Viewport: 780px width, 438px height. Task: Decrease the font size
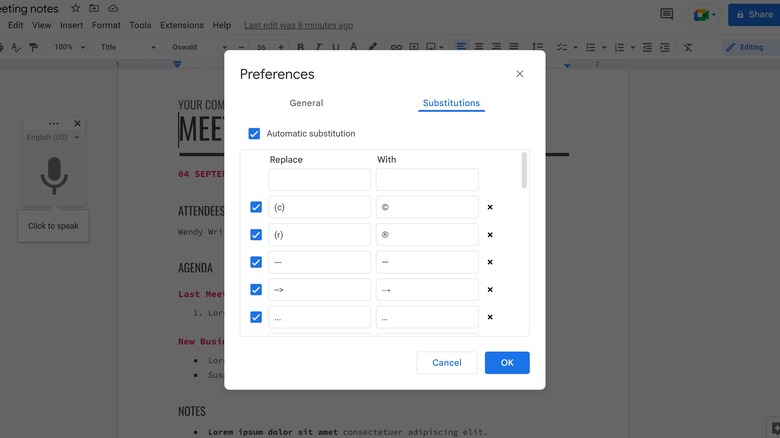241,47
